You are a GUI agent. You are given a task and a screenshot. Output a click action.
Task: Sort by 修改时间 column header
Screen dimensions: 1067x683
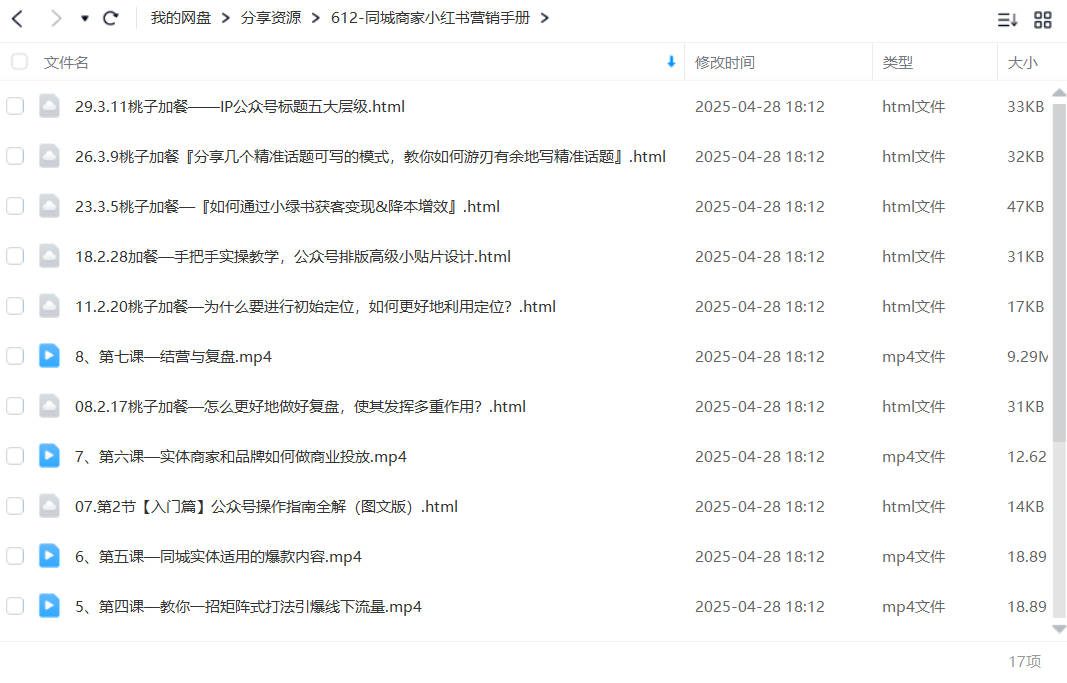tap(725, 63)
